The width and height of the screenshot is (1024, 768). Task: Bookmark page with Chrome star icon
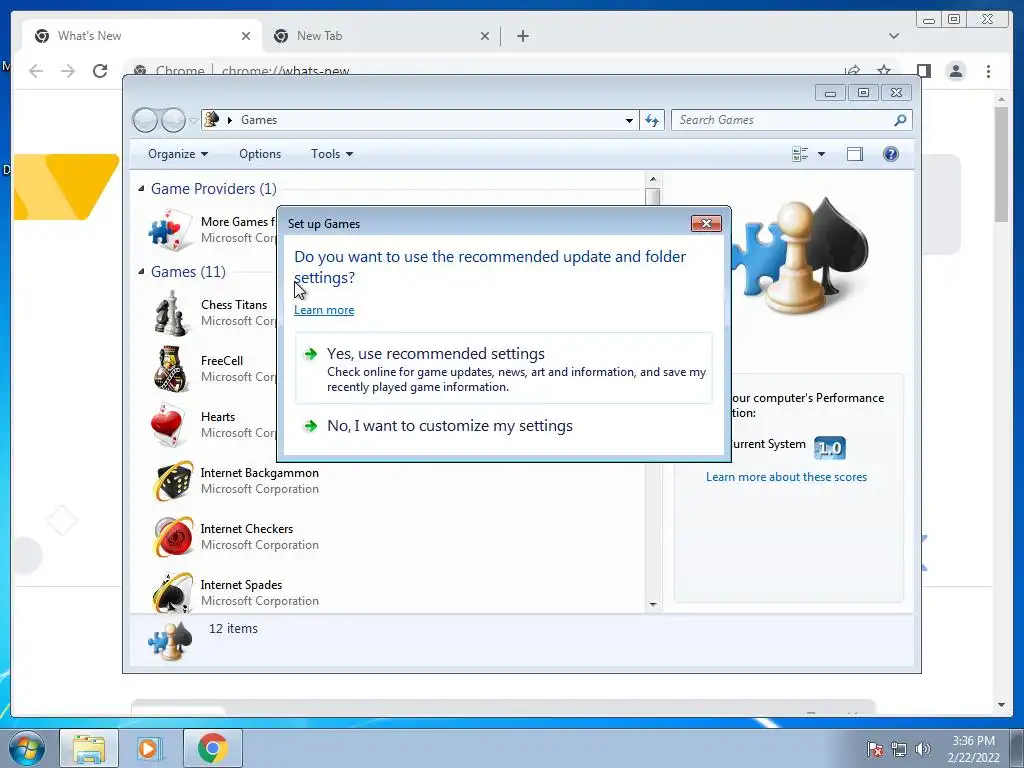884,70
